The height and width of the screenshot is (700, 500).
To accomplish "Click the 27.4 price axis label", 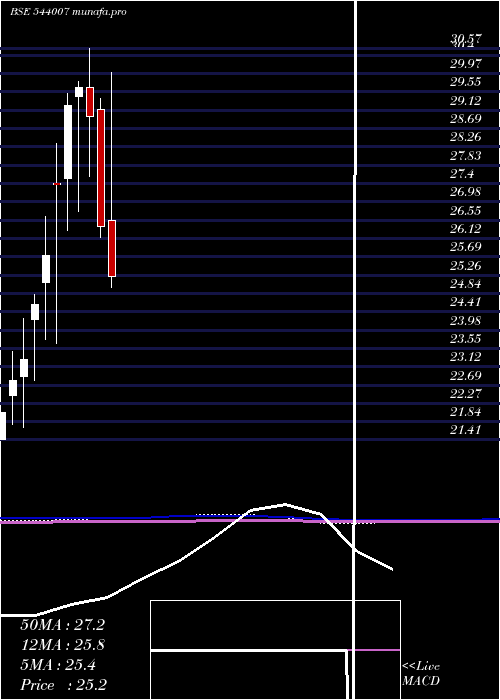I will pos(462,174).
